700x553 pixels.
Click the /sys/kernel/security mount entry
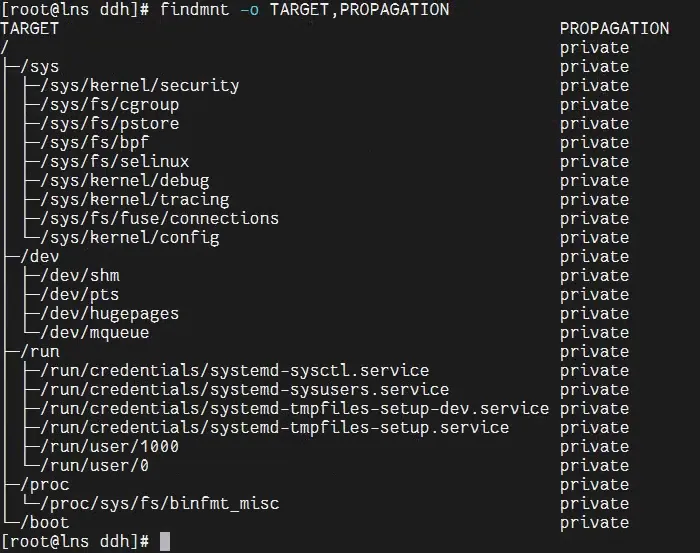click(139, 86)
